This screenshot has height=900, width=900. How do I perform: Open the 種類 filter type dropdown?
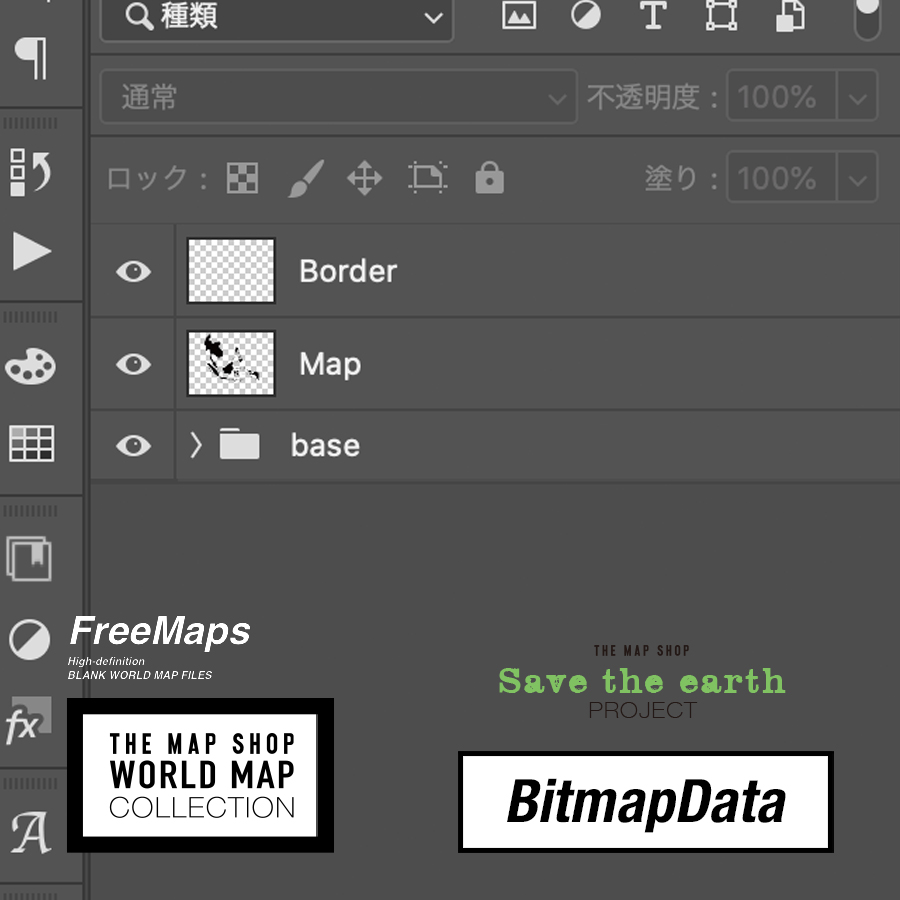pyautogui.click(x=277, y=20)
